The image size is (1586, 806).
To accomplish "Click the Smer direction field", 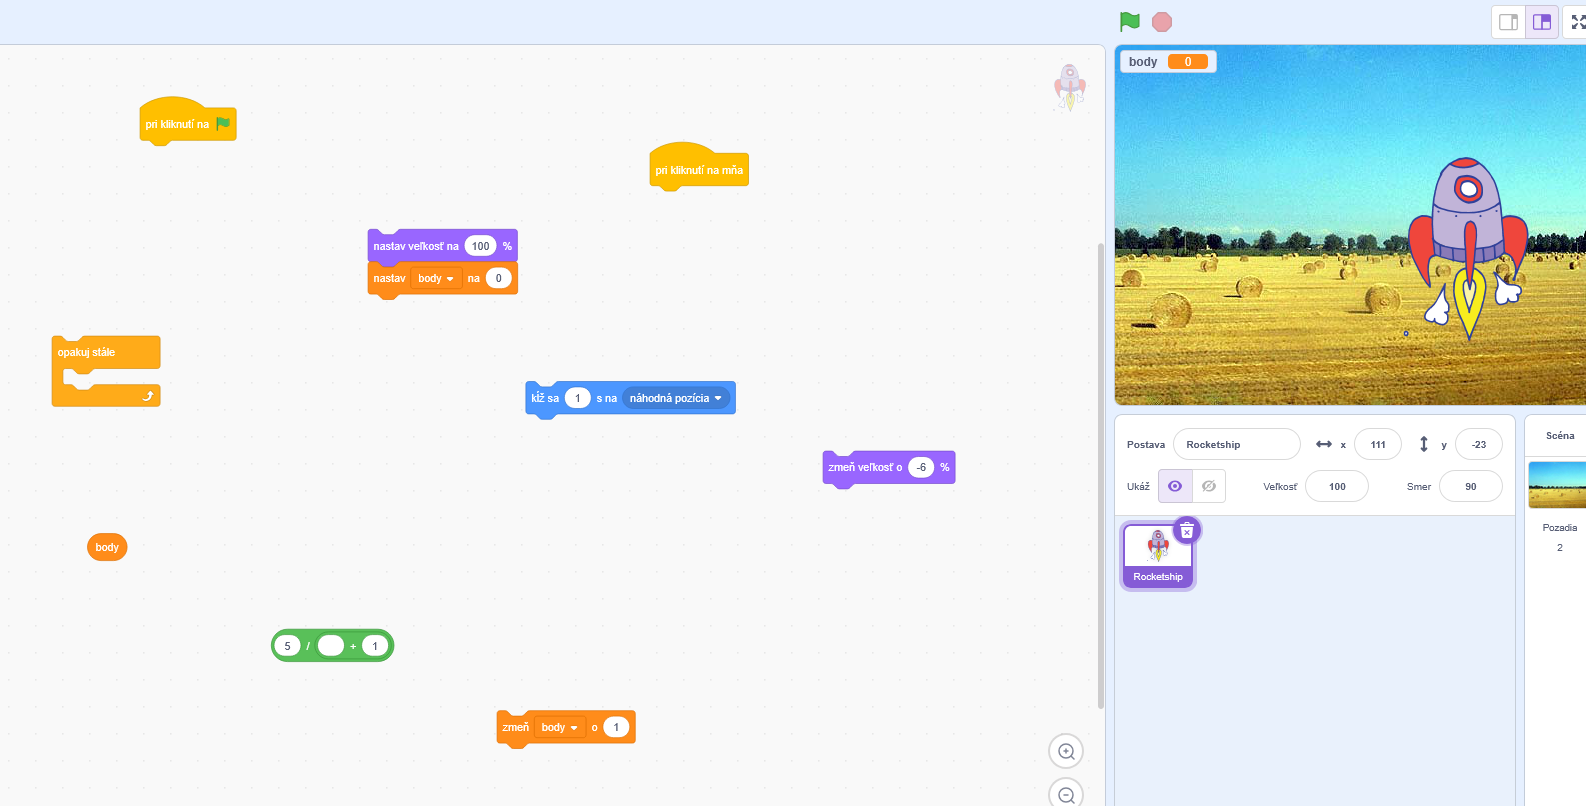I will point(1470,487).
